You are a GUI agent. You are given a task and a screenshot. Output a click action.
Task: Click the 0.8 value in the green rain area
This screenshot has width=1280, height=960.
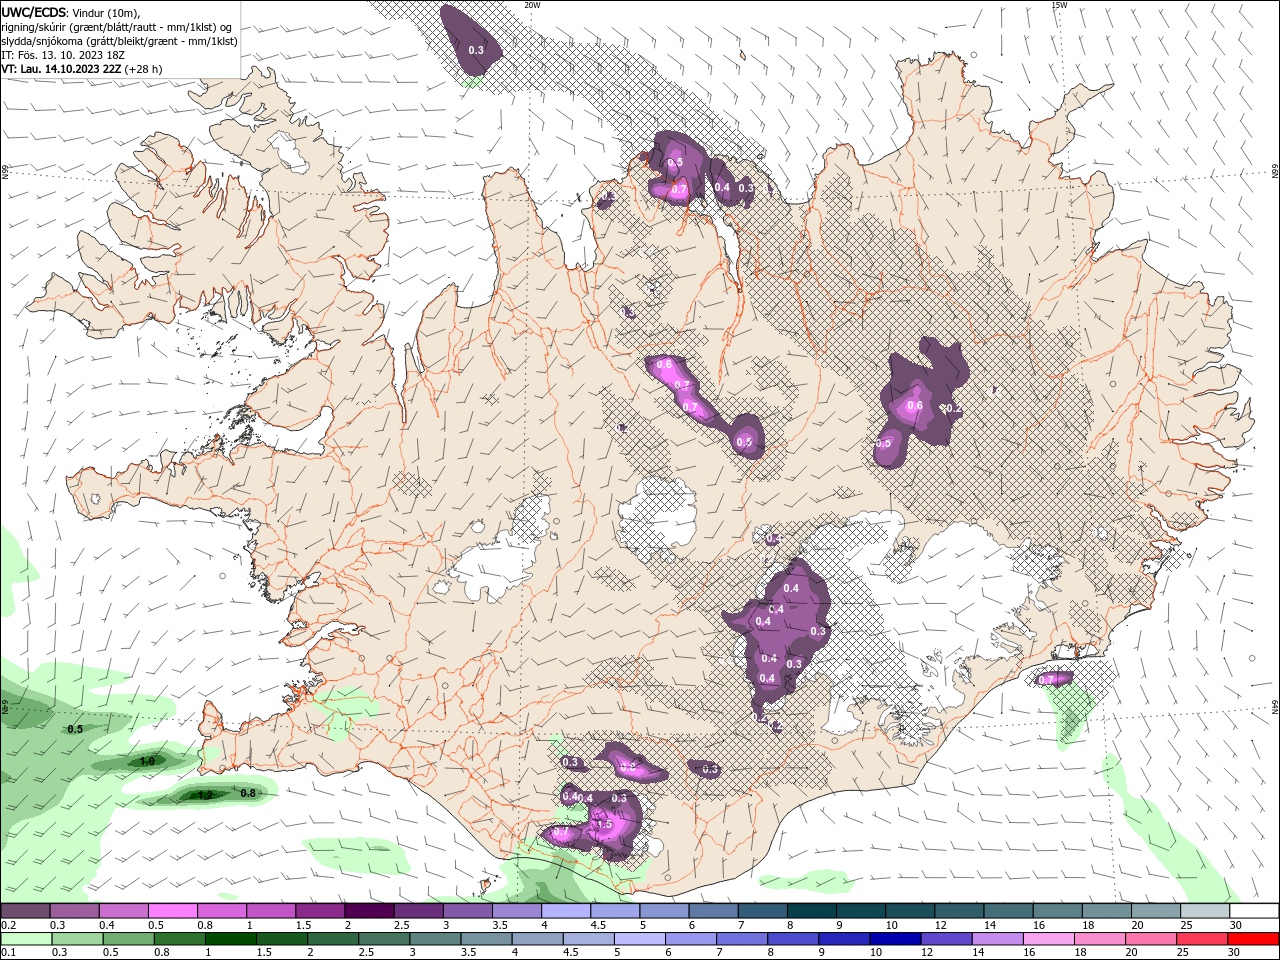(249, 793)
